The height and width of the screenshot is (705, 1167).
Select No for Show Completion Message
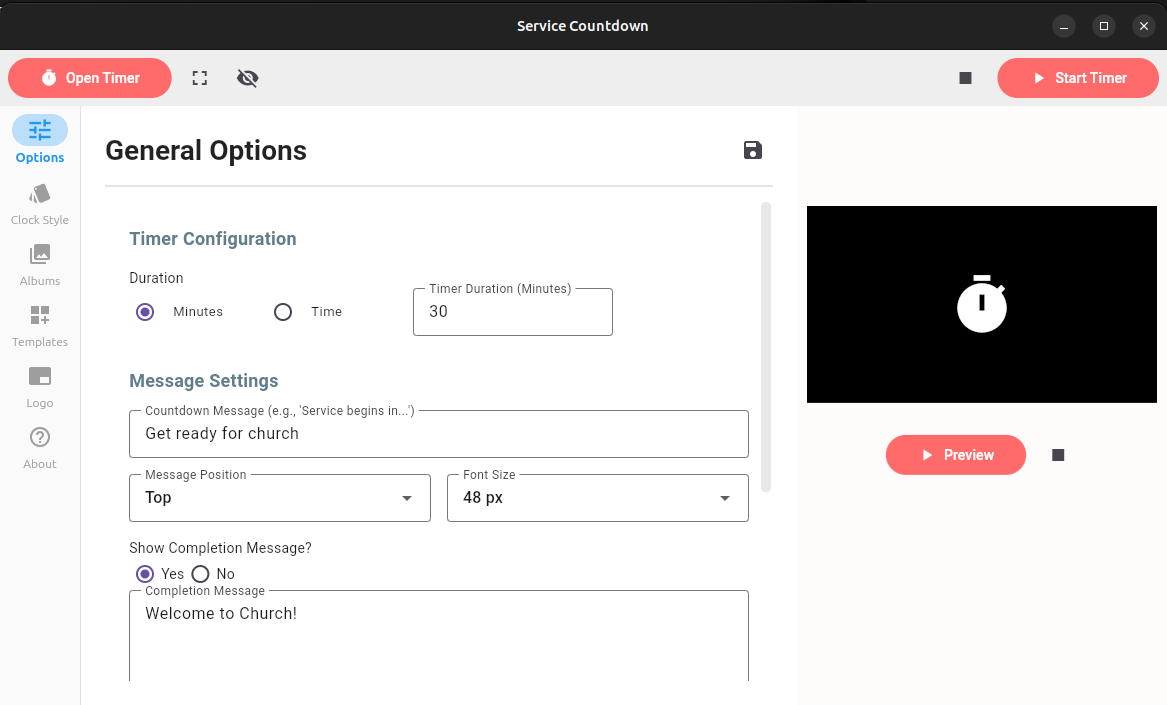[x=201, y=574]
